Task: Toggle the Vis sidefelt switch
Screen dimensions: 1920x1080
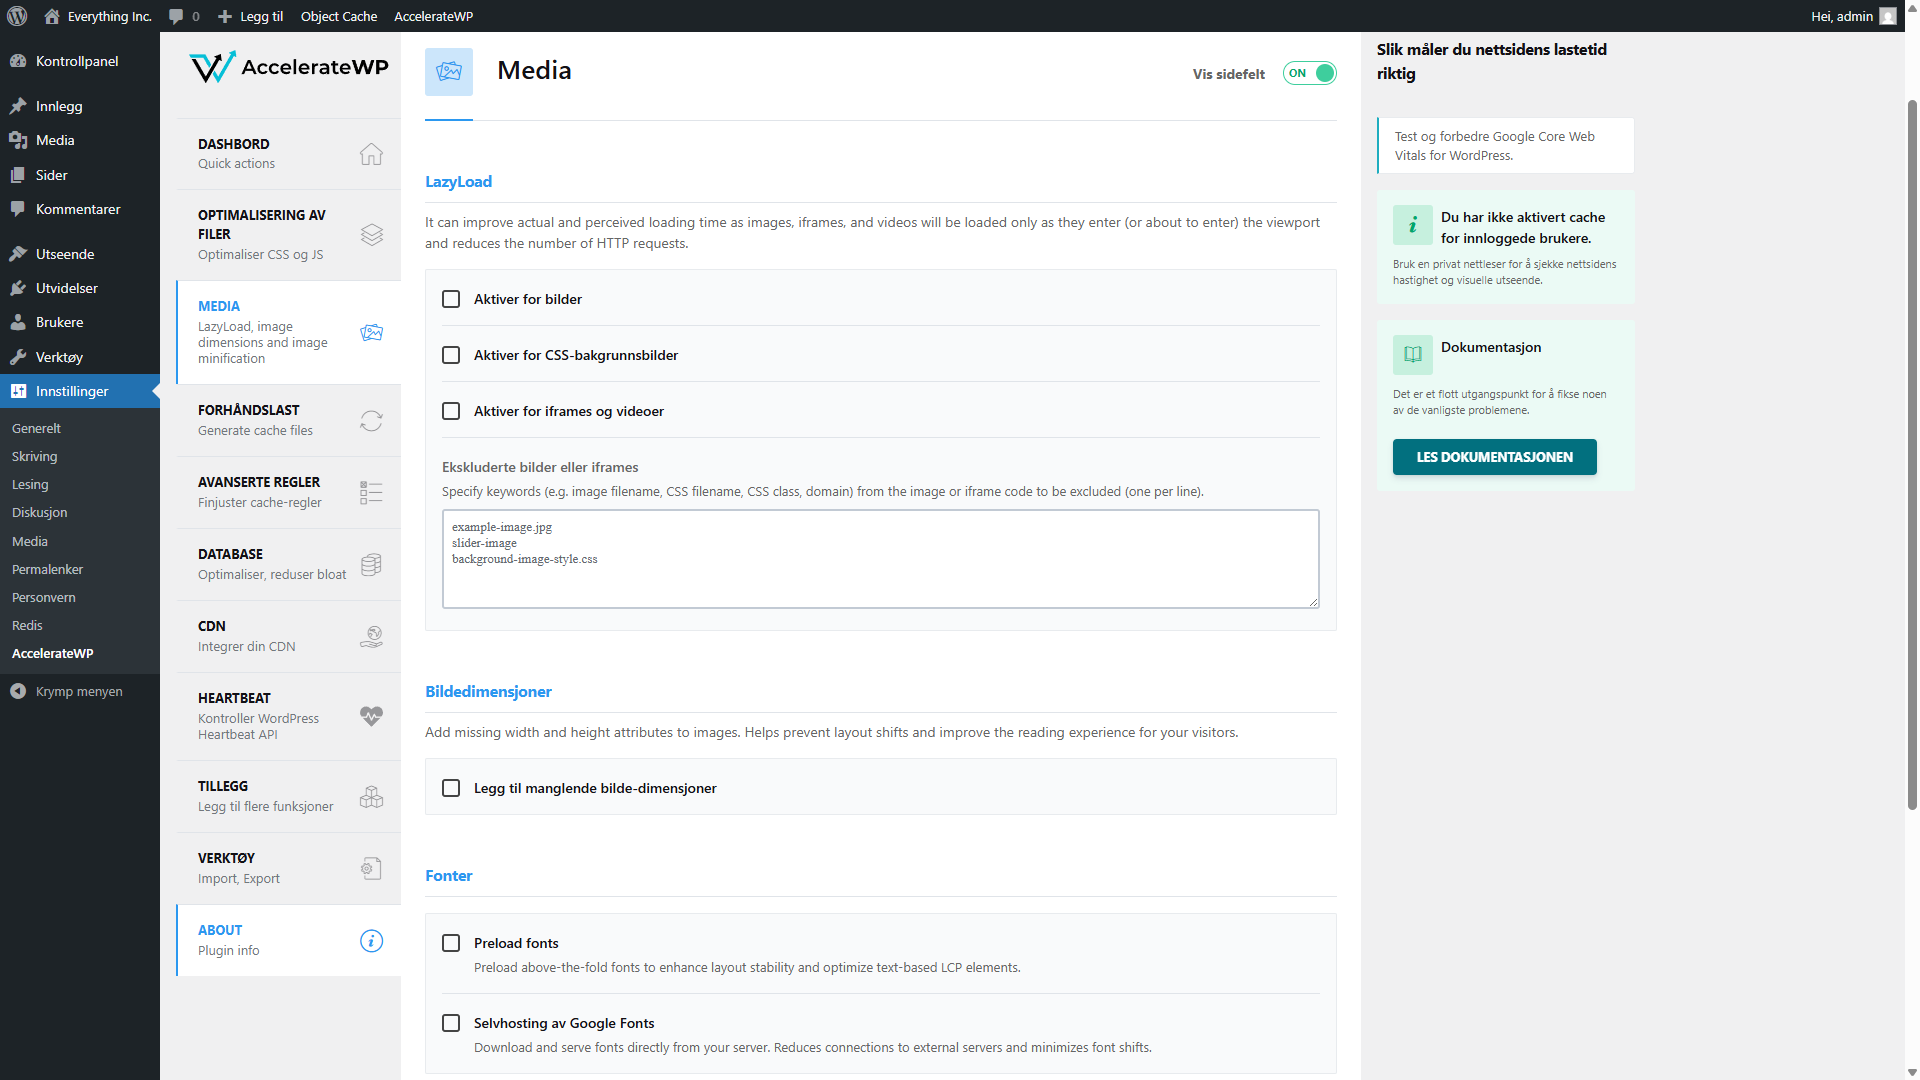Action: click(x=1309, y=73)
